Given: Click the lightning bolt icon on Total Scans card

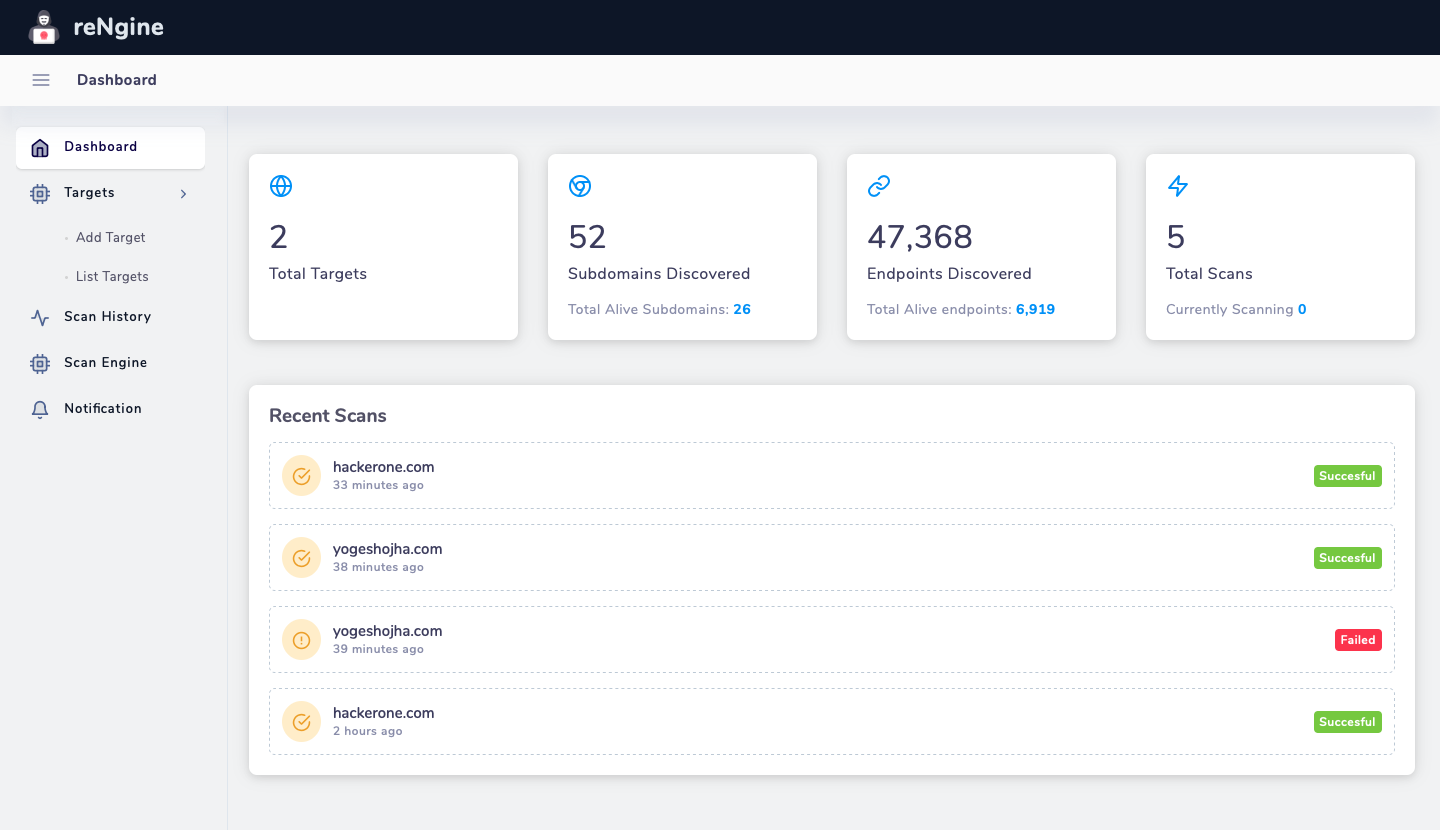Looking at the screenshot, I should [1178, 186].
